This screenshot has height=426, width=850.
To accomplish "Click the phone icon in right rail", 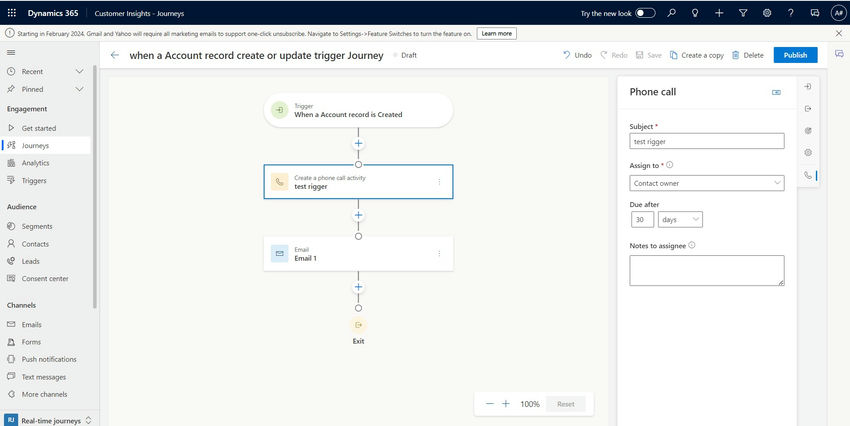I will point(808,175).
